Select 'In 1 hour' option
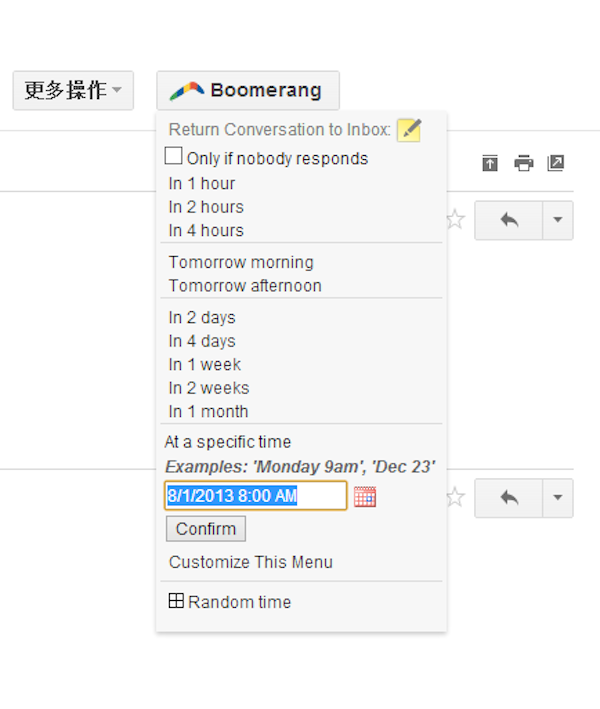Image resolution: width=600 pixels, height=709 pixels. pyautogui.click(x=202, y=184)
